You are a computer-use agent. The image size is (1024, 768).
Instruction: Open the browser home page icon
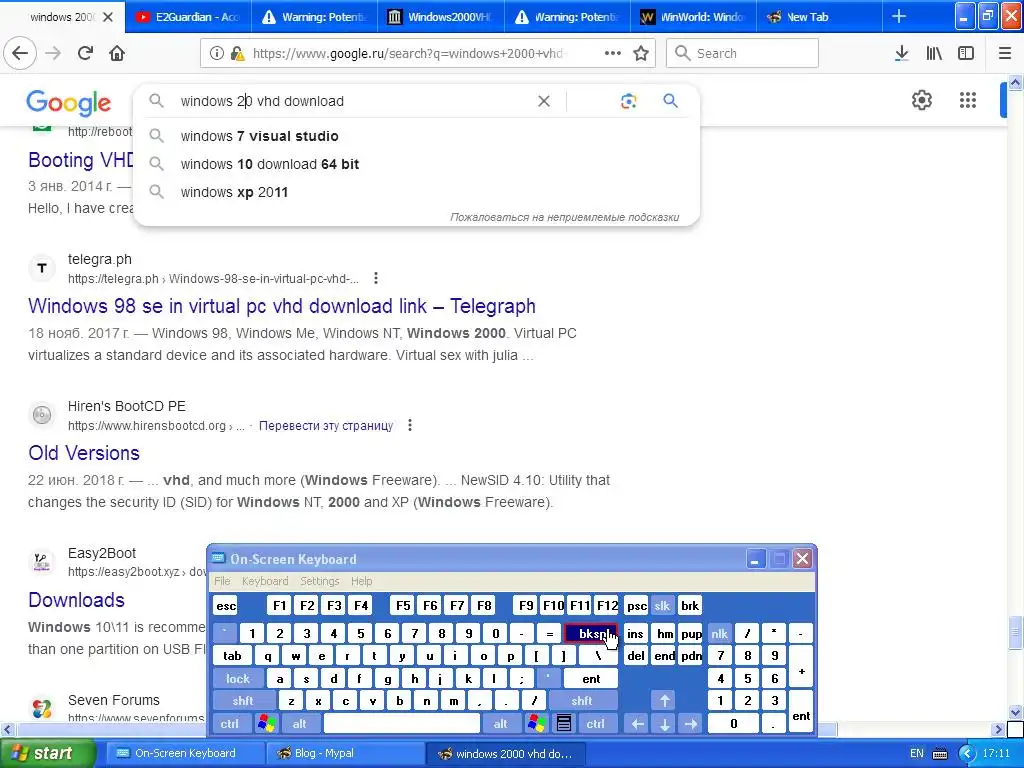(x=117, y=53)
